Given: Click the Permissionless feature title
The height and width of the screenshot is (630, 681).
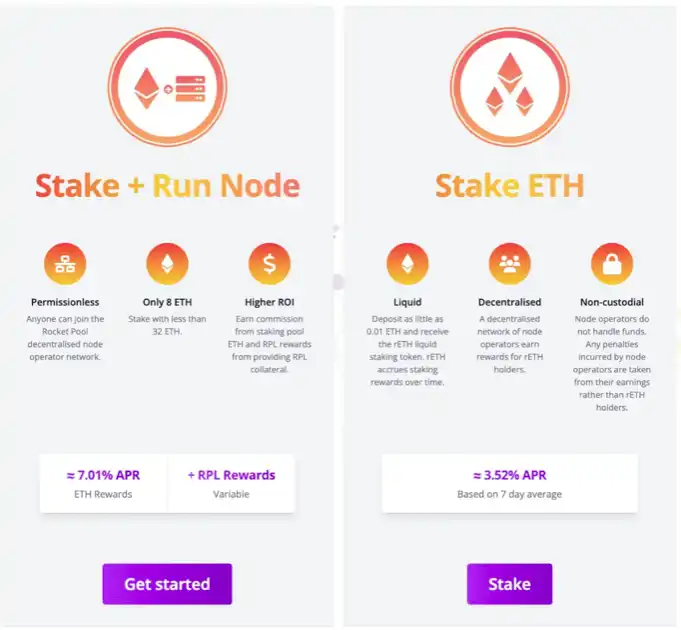Looking at the screenshot, I should pyautogui.click(x=65, y=302).
